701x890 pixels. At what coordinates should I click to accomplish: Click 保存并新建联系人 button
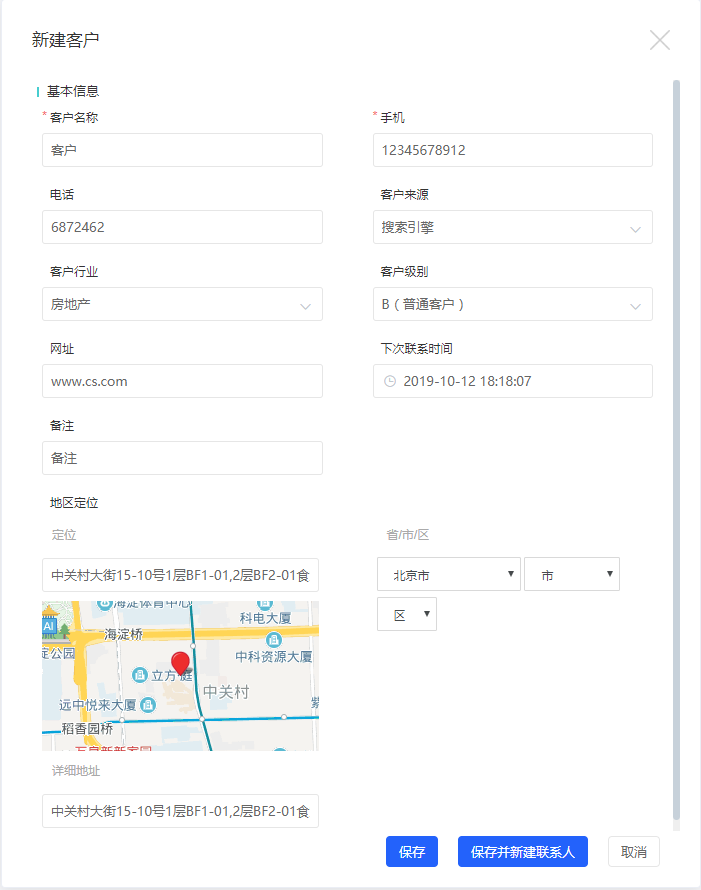pos(522,852)
